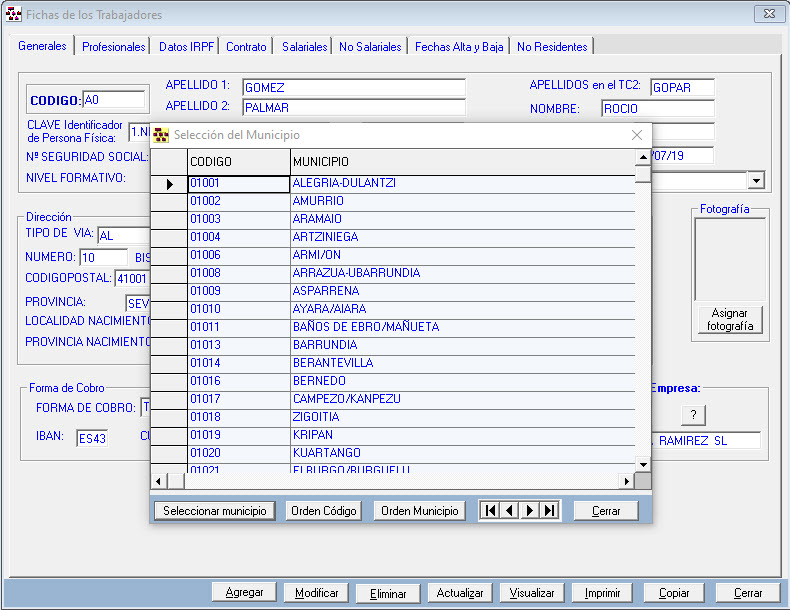Close the Selección del Municipio dialog

click(x=637, y=135)
